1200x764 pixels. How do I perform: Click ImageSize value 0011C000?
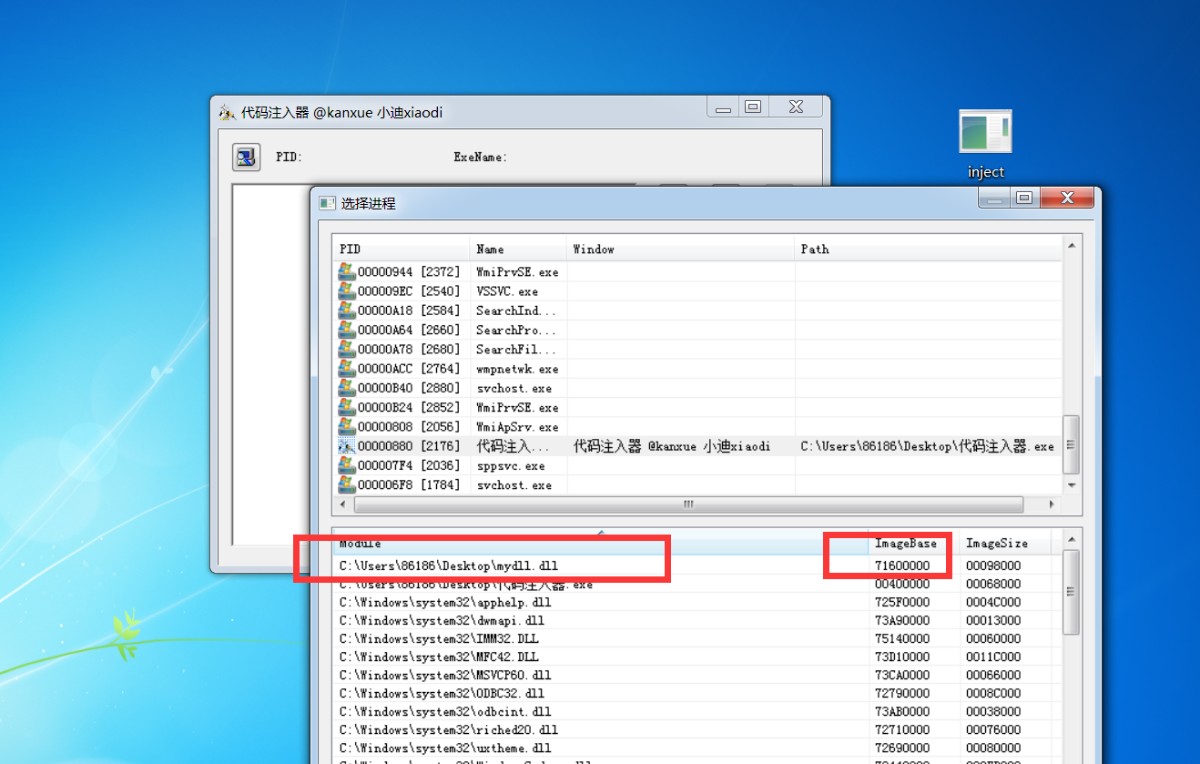[x=993, y=657]
